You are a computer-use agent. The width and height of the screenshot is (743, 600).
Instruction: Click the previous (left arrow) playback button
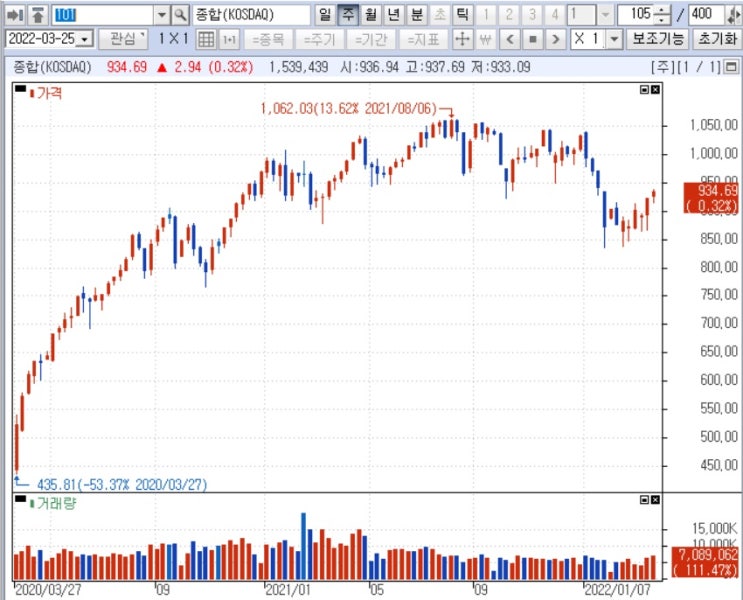[510, 39]
